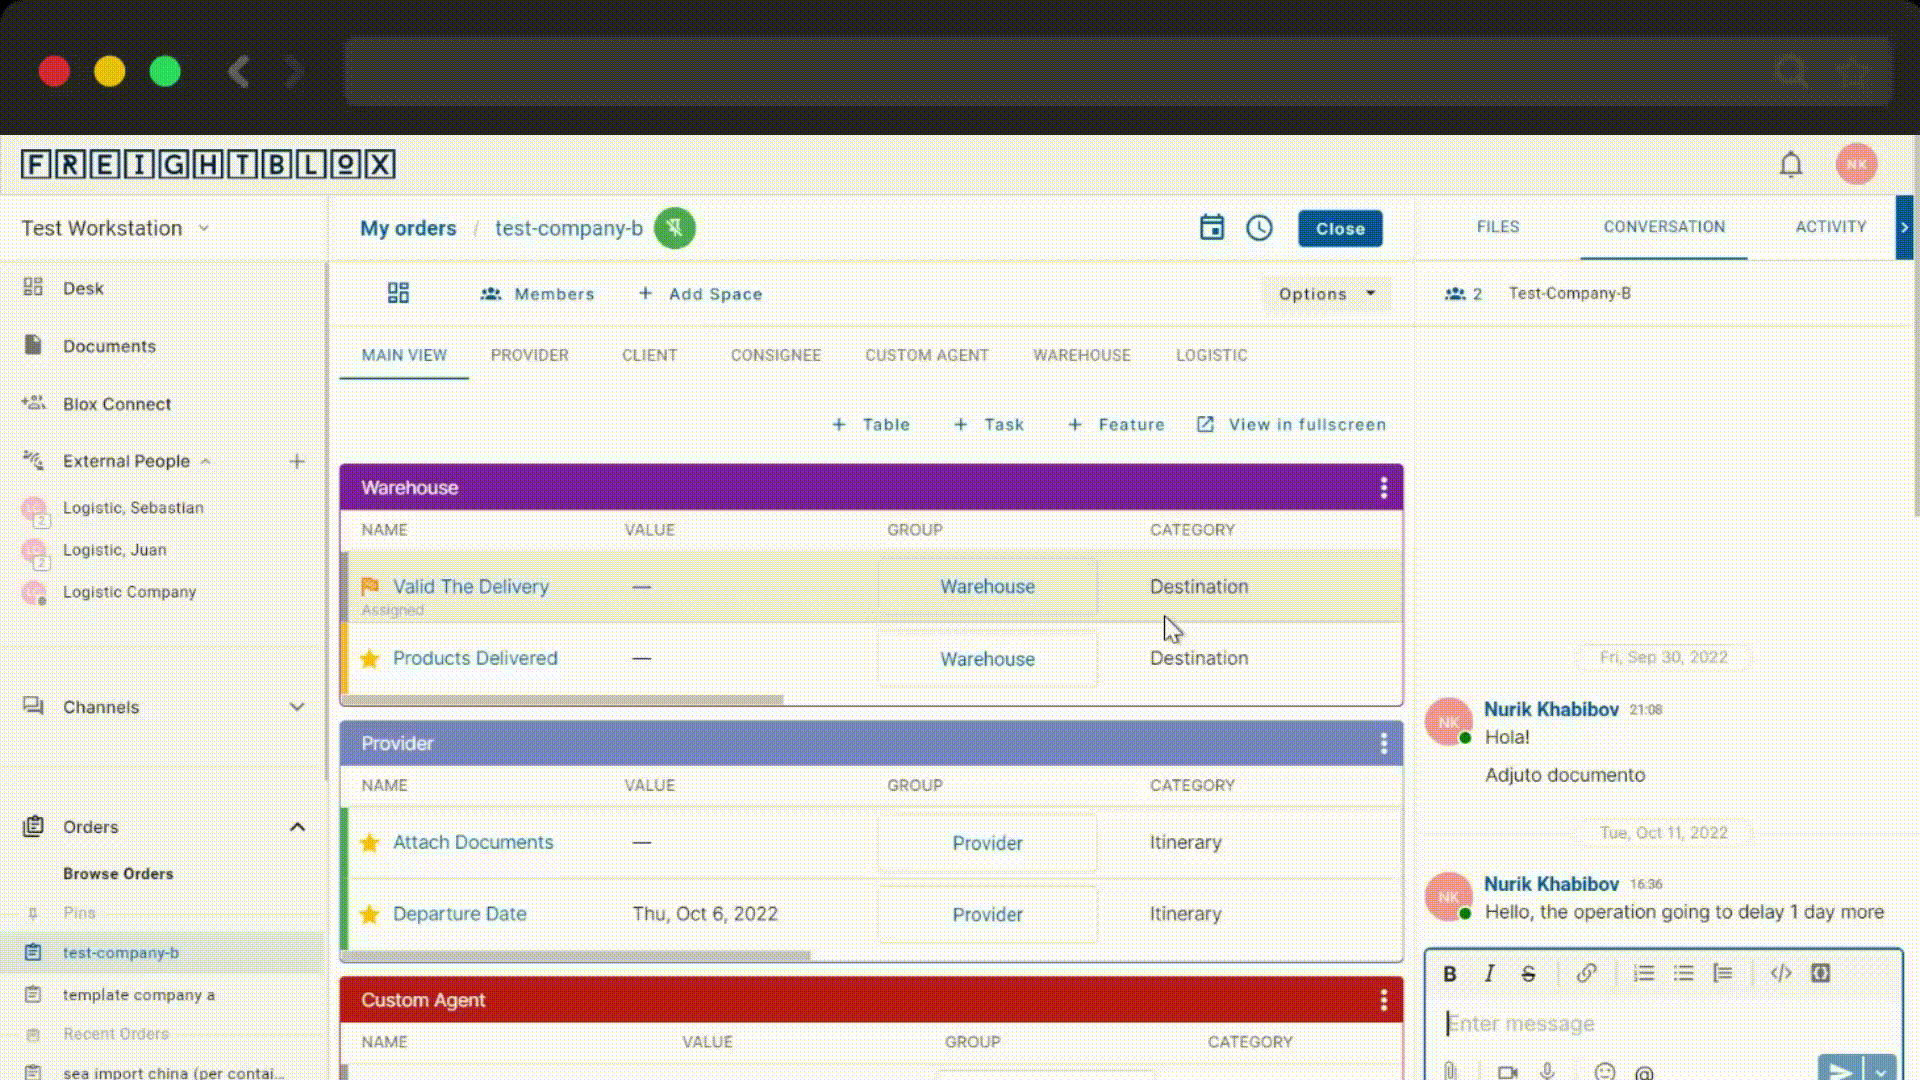The width and height of the screenshot is (1920, 1080).
Task: Open the Provider table three-dot menu
Action: (1383, 743)
